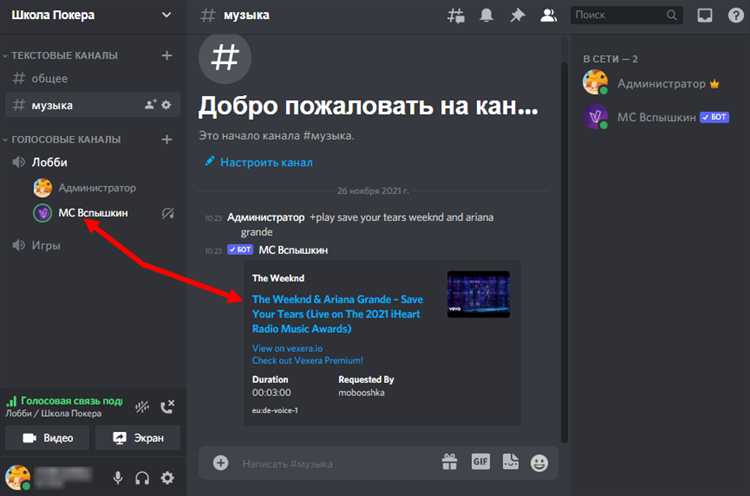This screenshot has height=496, width=750.
Task: Click the Поиск search field
Action: click(626, 15)
